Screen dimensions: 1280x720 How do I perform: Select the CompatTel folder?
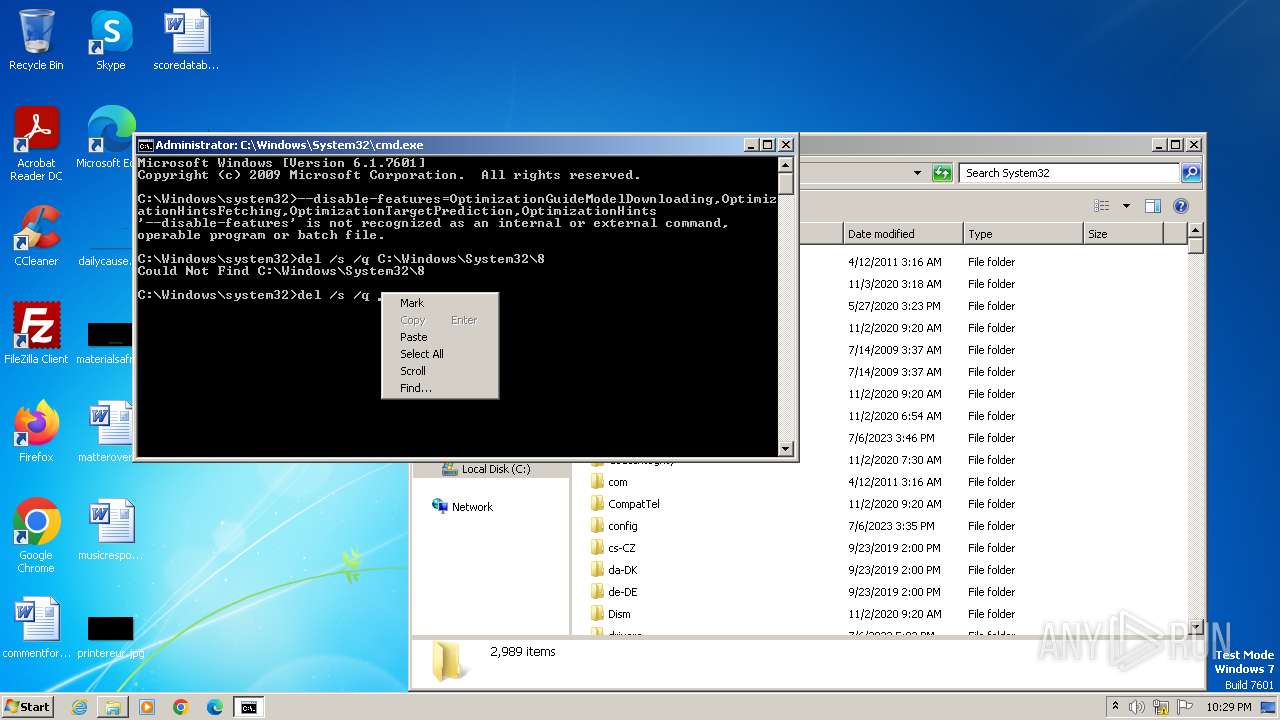(626, 504)
